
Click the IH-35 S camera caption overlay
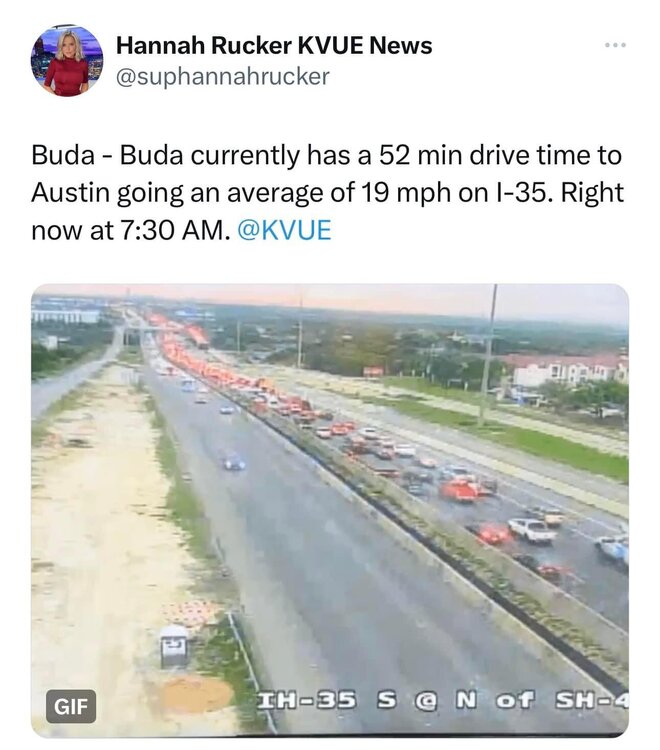(442, 701)
